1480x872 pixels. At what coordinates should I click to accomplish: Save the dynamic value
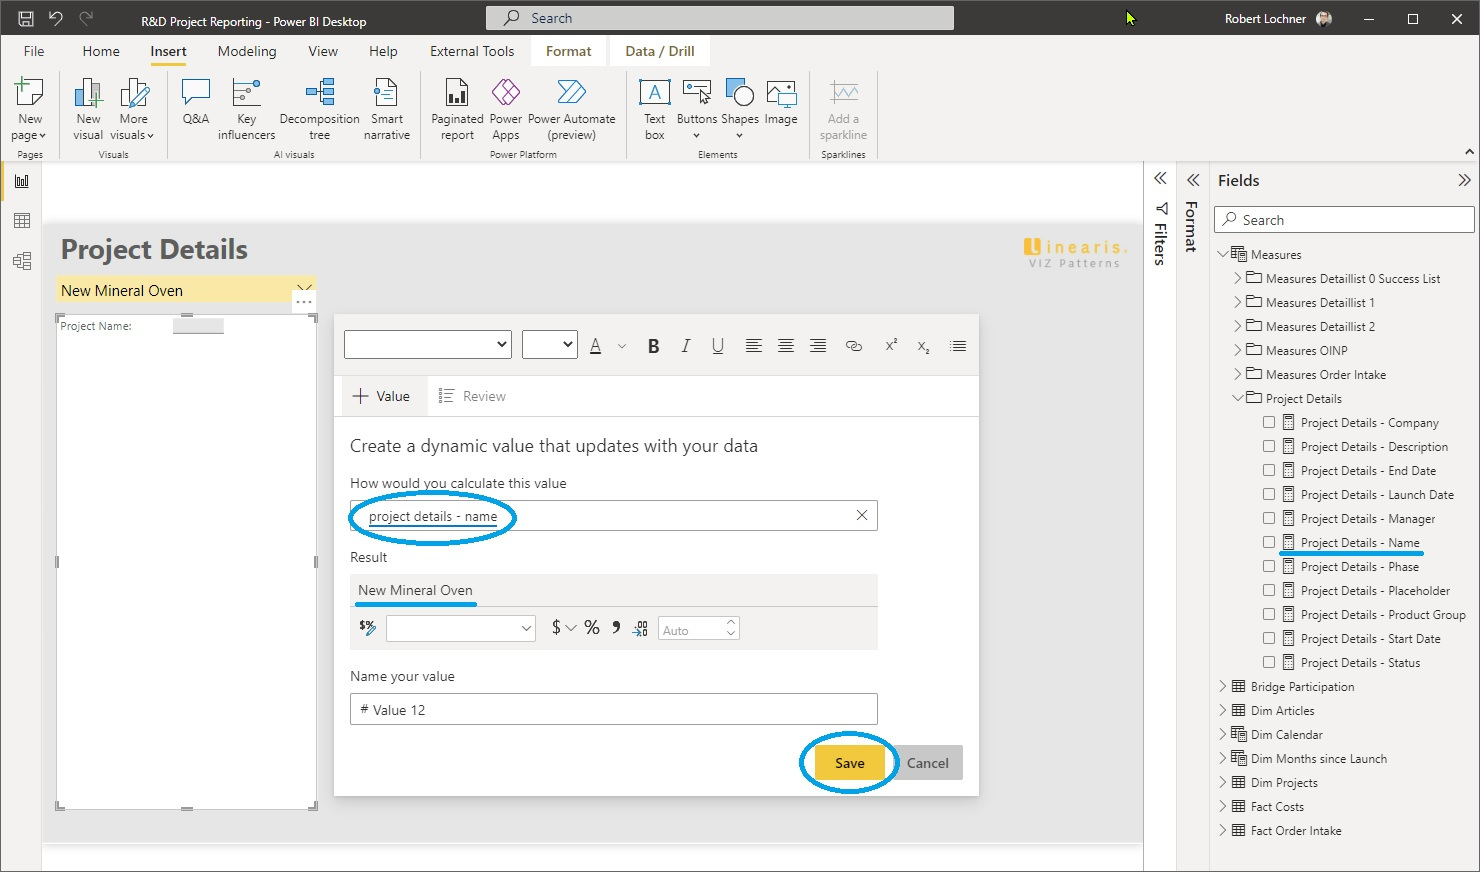[x=848, y=762]
